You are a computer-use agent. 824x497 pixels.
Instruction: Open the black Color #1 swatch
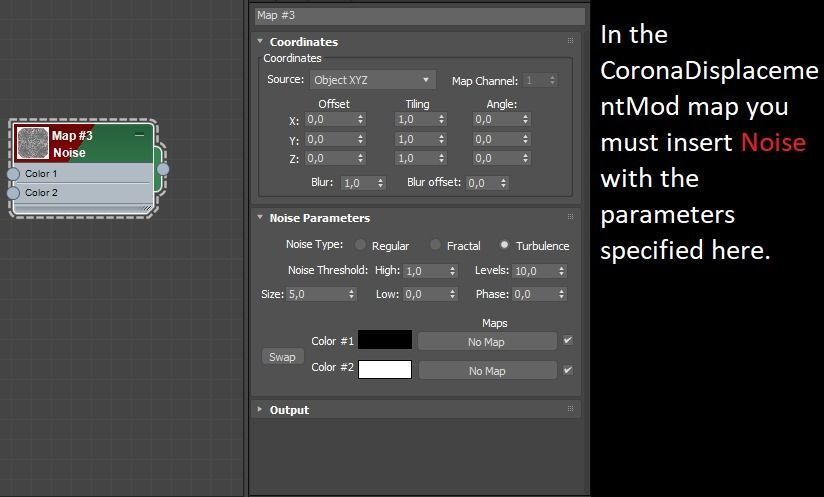pyautogui.click(x=385, y=340)
